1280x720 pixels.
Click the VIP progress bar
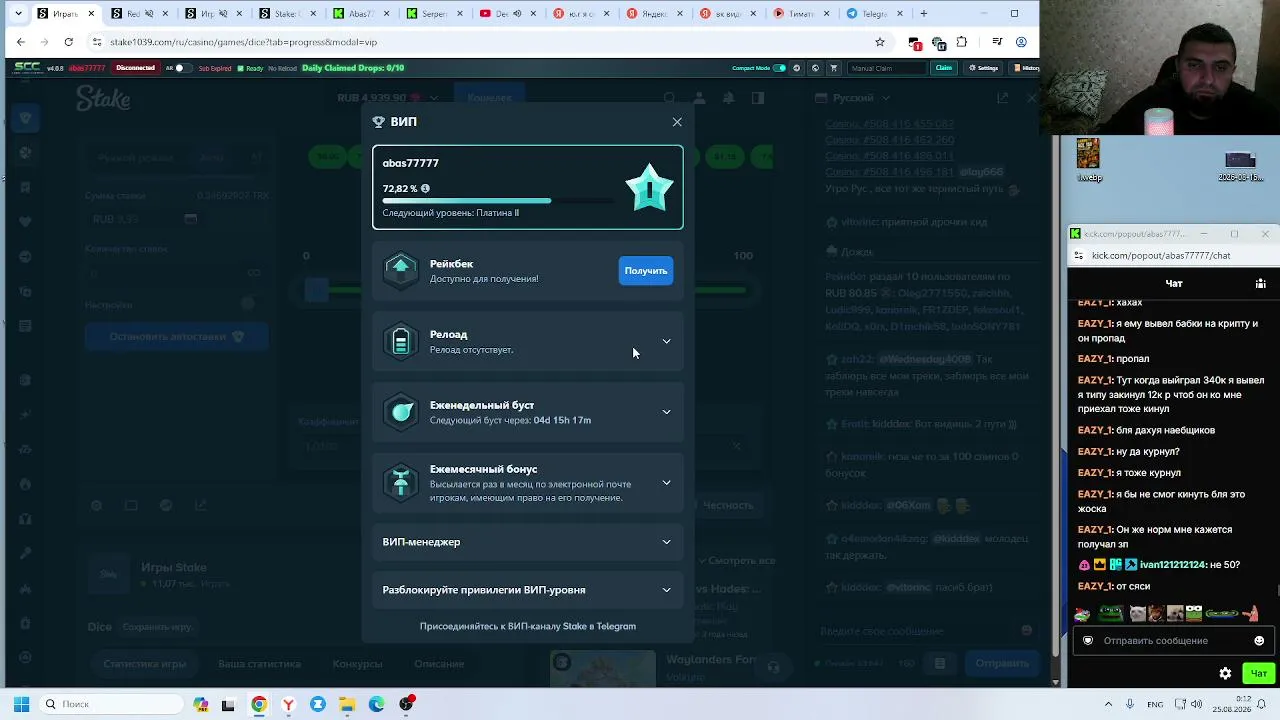coord(498,201)
